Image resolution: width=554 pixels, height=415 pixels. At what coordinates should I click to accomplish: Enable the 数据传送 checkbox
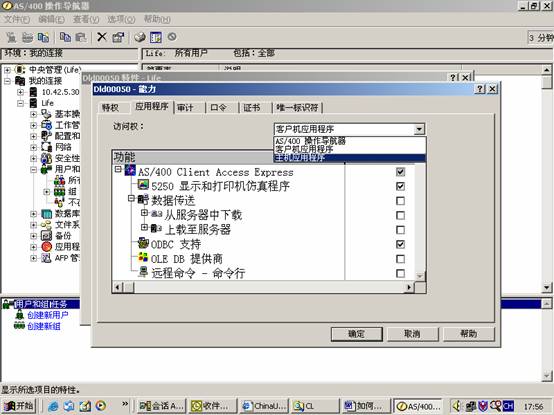(400, 201)
